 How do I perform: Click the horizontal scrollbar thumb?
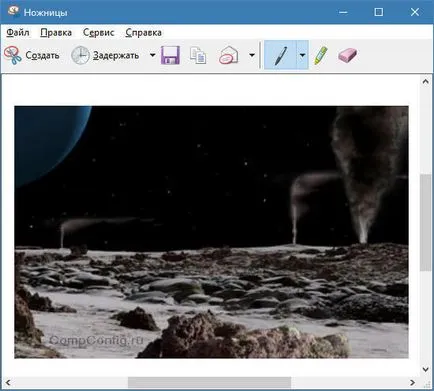[209, 382]
